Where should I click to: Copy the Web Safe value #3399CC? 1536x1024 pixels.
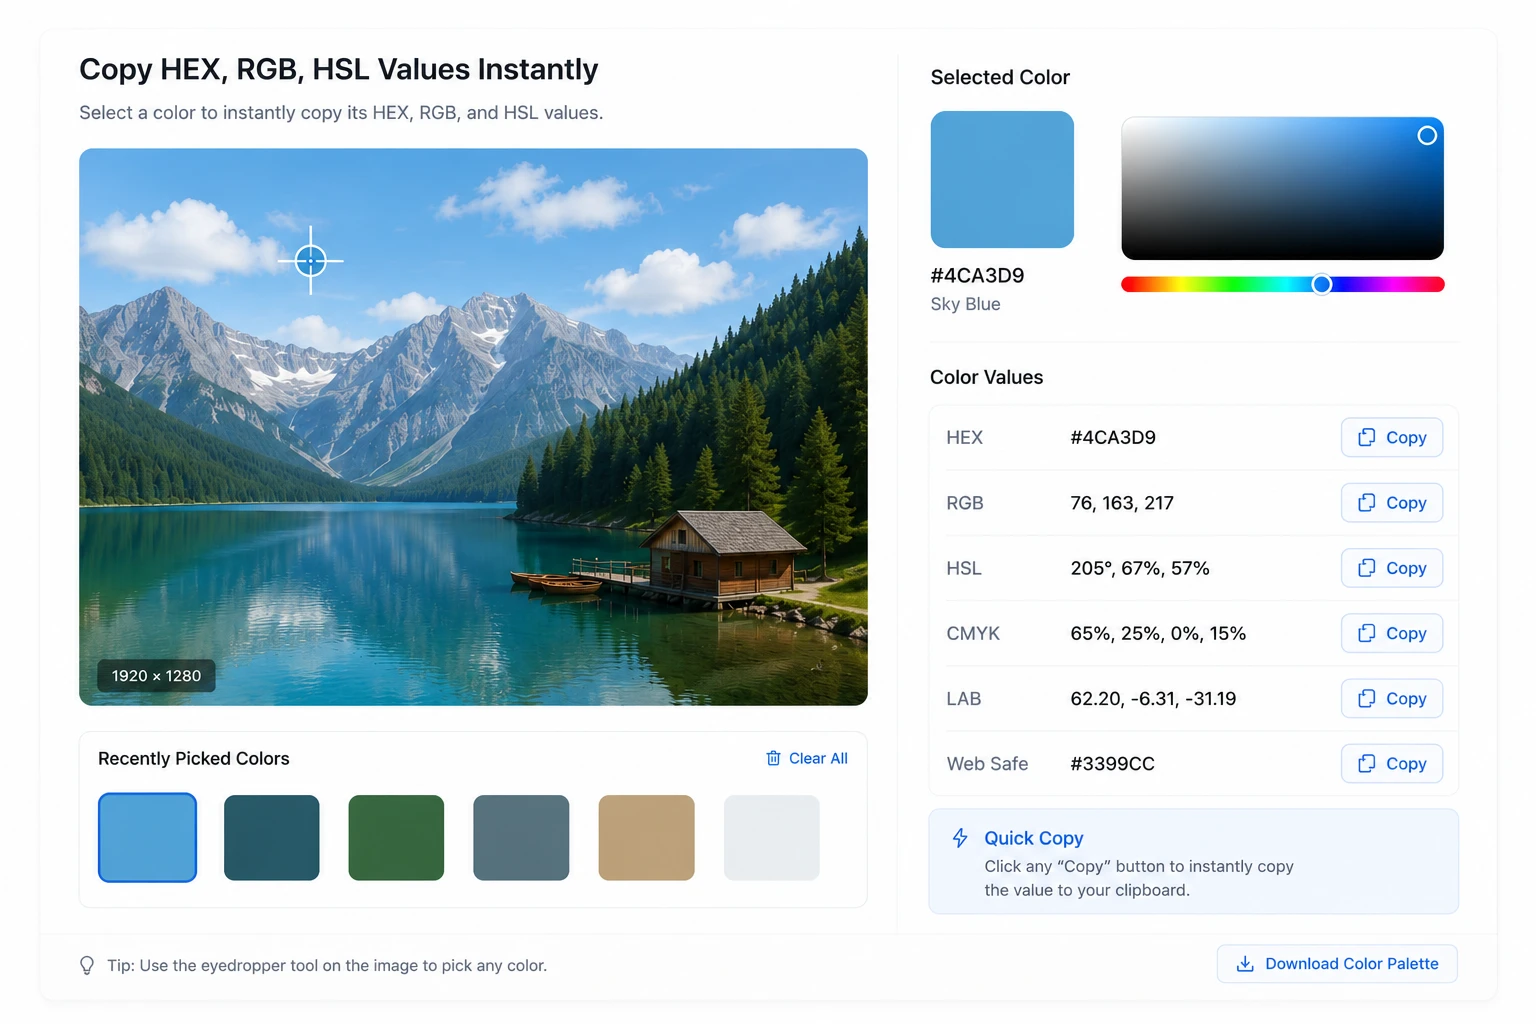click(1391, 763)
